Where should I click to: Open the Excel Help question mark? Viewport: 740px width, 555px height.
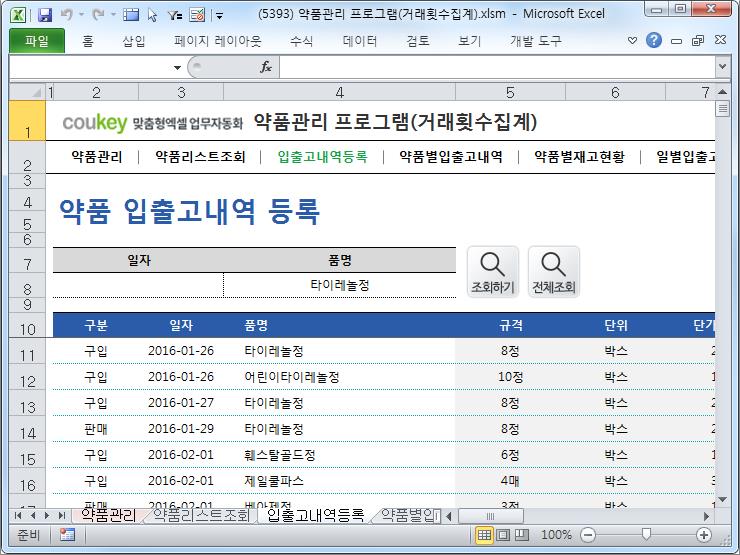[654, 41]
